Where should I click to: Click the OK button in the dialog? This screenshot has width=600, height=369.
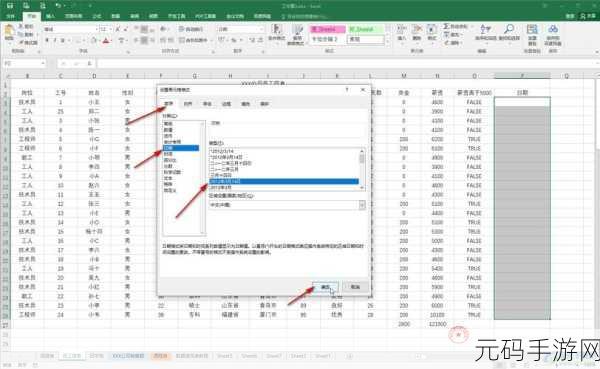pyautogui.click(x=325, y=287)
